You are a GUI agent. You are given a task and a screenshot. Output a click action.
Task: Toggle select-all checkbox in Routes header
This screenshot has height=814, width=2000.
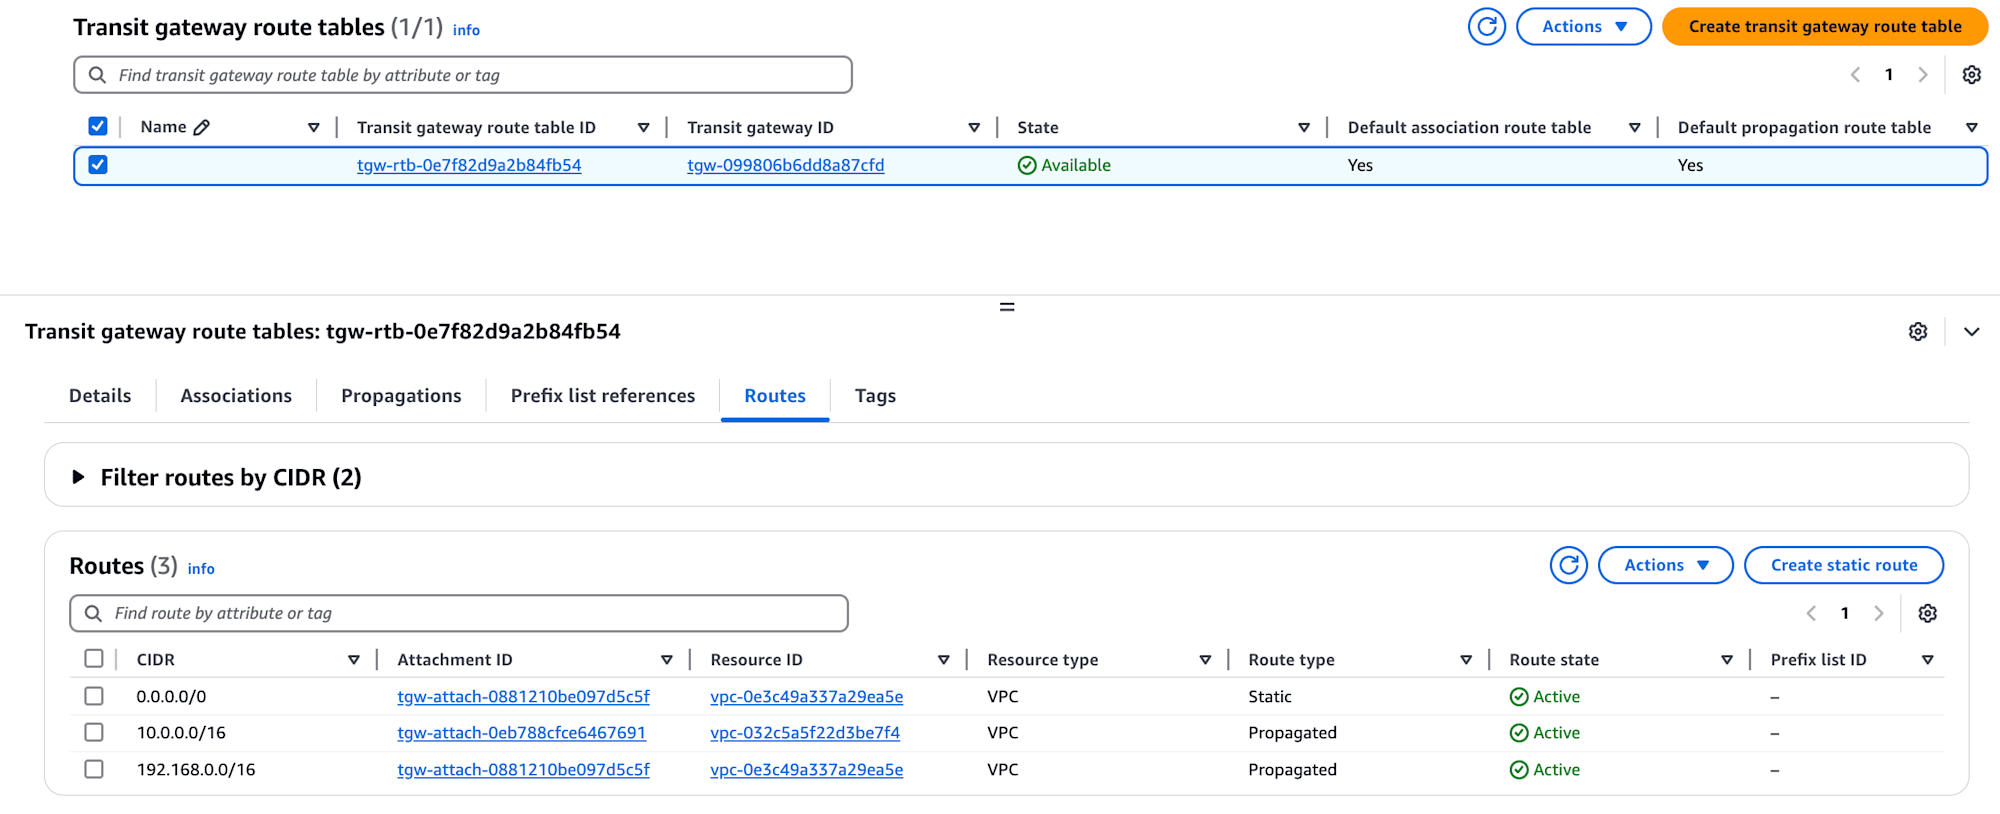pos(94,658)
